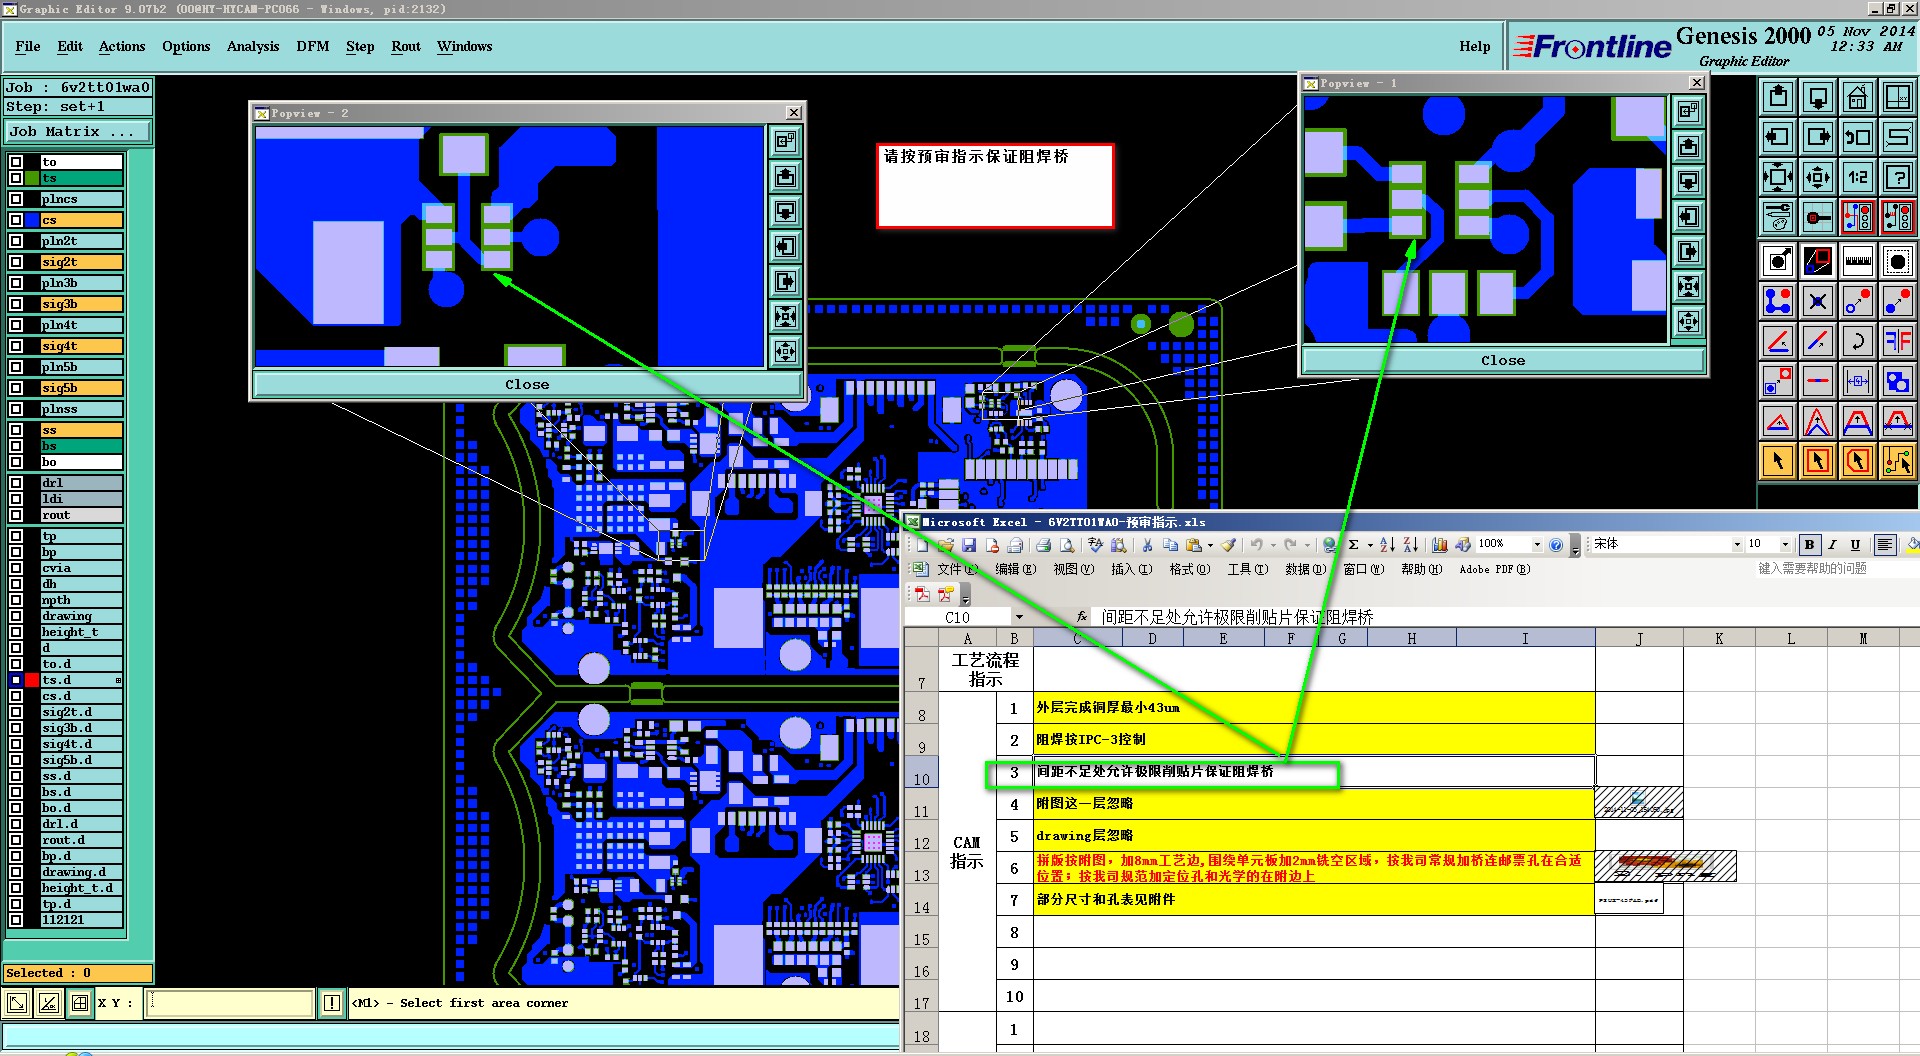This screenshot has width=1920, height=1056.
Task: Open the Excel Undo history dropdown arrow
Action: [x=1273, y=545]
